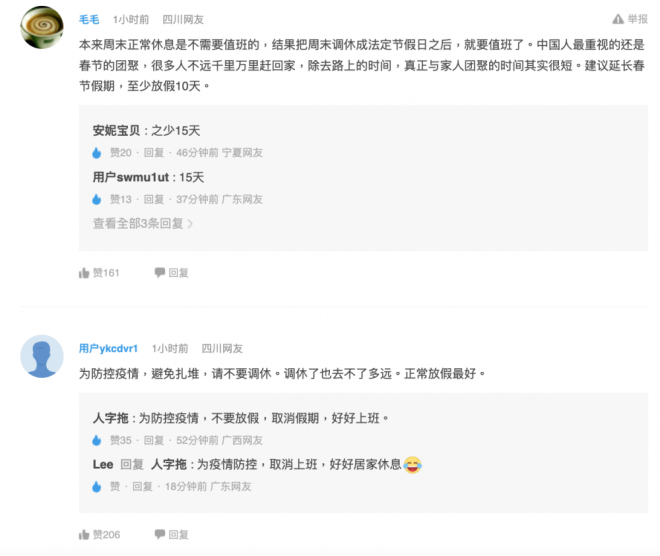The height and width of the screenshot is (556, 660).
Task: Click the reply bubble under 毛毛's comment
Action: coord(171,273)
